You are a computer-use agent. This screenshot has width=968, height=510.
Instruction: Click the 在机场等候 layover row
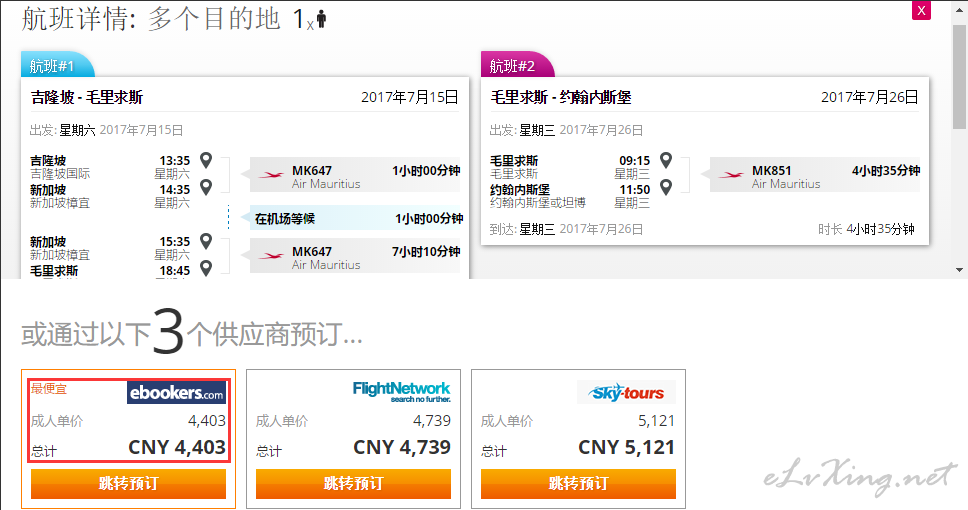355,219
